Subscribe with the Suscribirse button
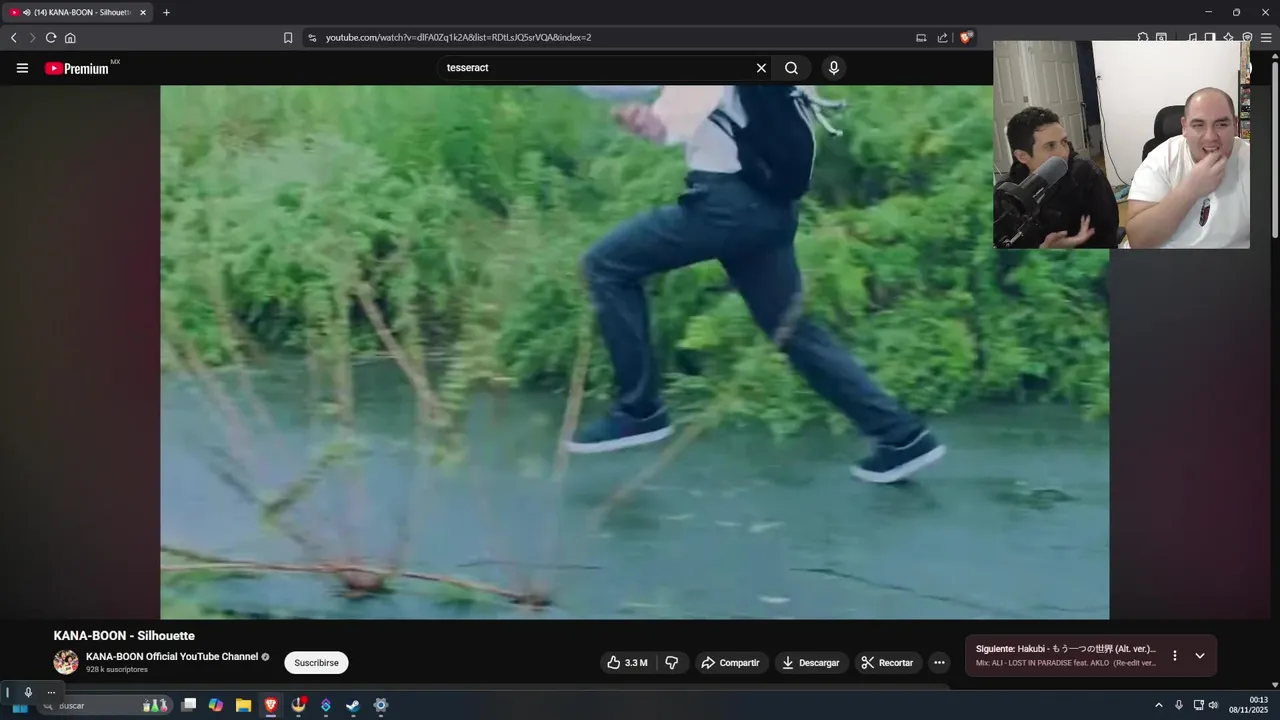Viewport: 1280px width, 720px height. pos(316,663)
